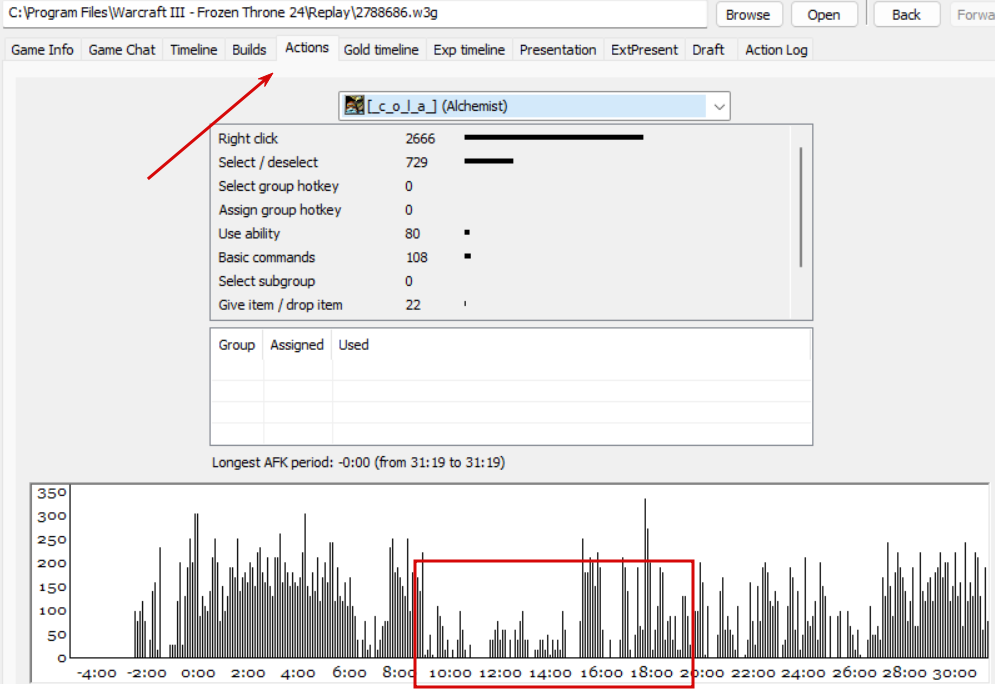
Task: Select the Basic commands row
Action: click(500, 258)
